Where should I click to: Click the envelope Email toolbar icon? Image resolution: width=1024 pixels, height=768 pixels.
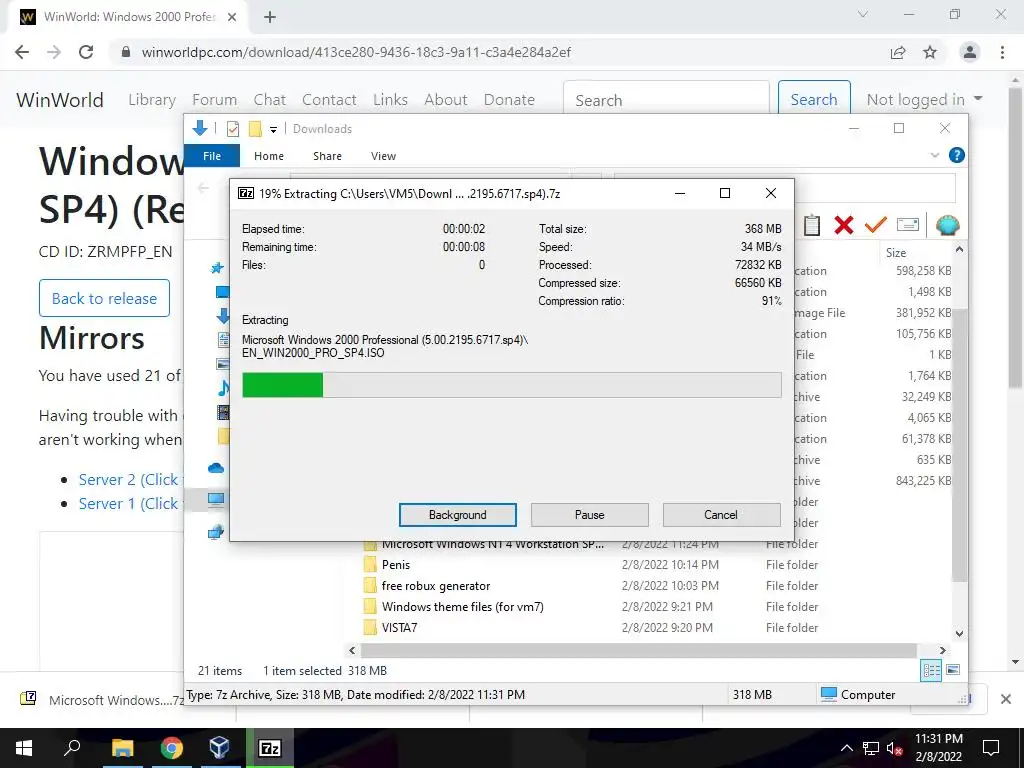[908, 225]
